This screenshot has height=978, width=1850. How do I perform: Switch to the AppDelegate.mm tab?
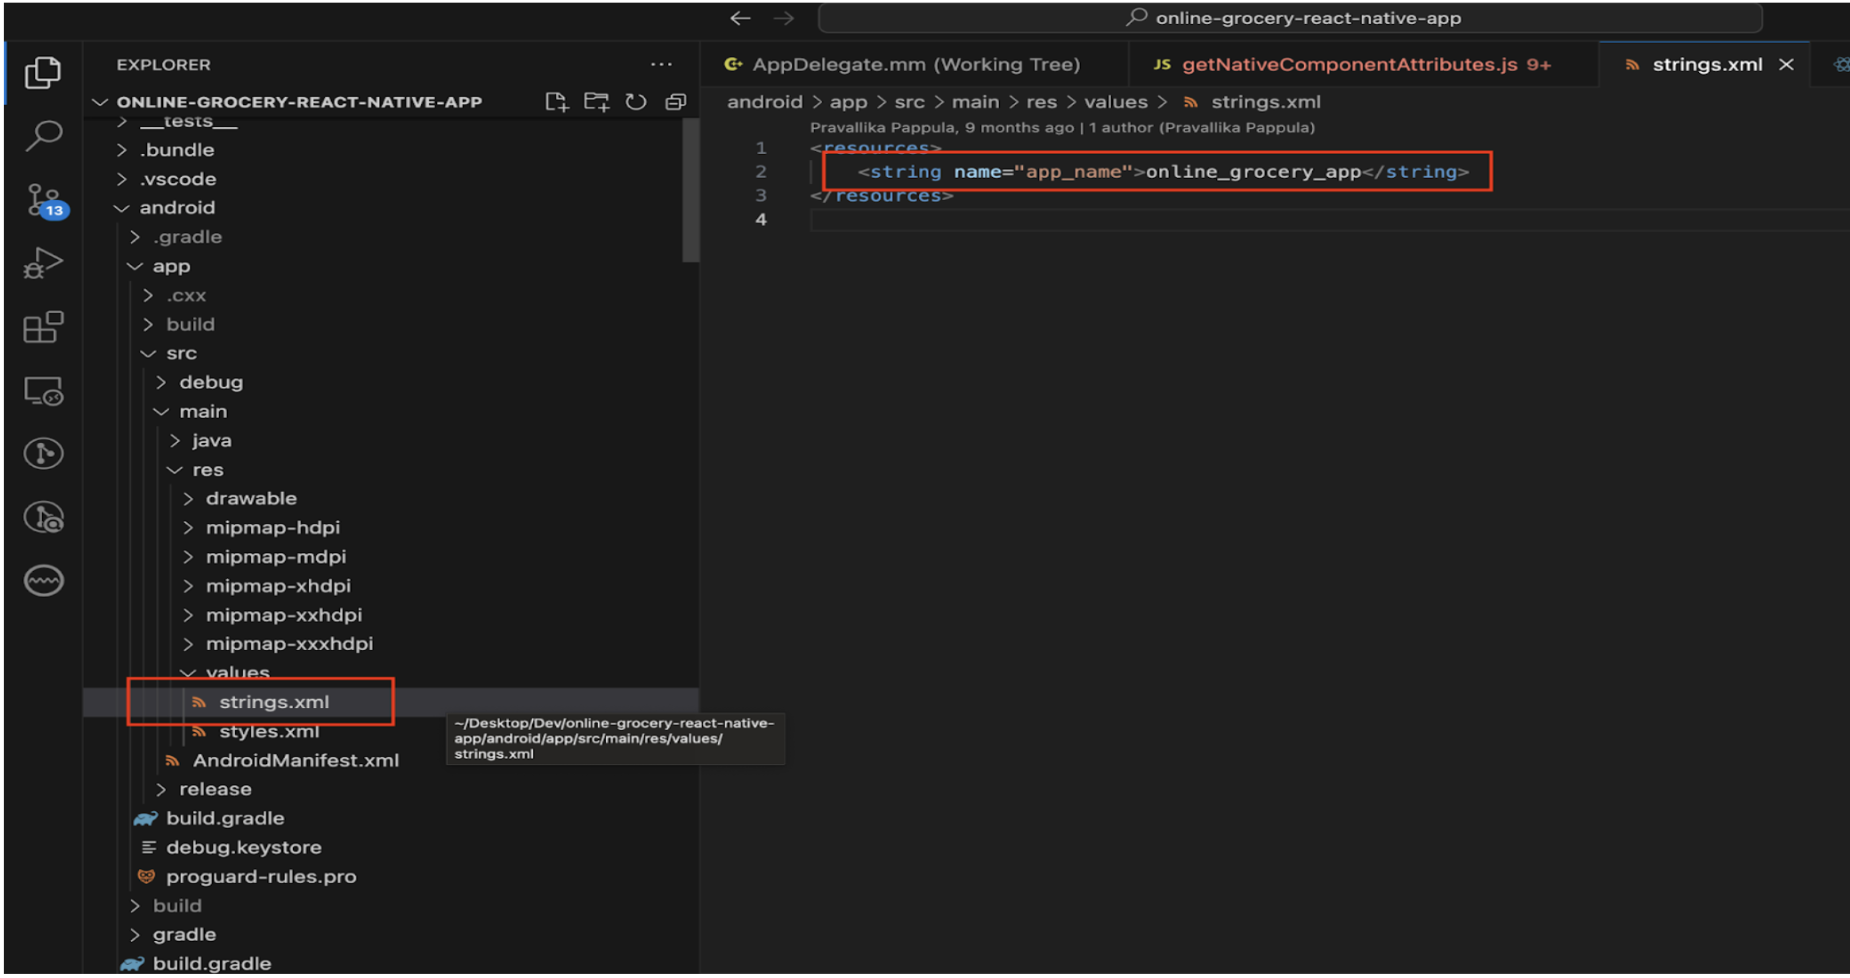click(902, 64)
